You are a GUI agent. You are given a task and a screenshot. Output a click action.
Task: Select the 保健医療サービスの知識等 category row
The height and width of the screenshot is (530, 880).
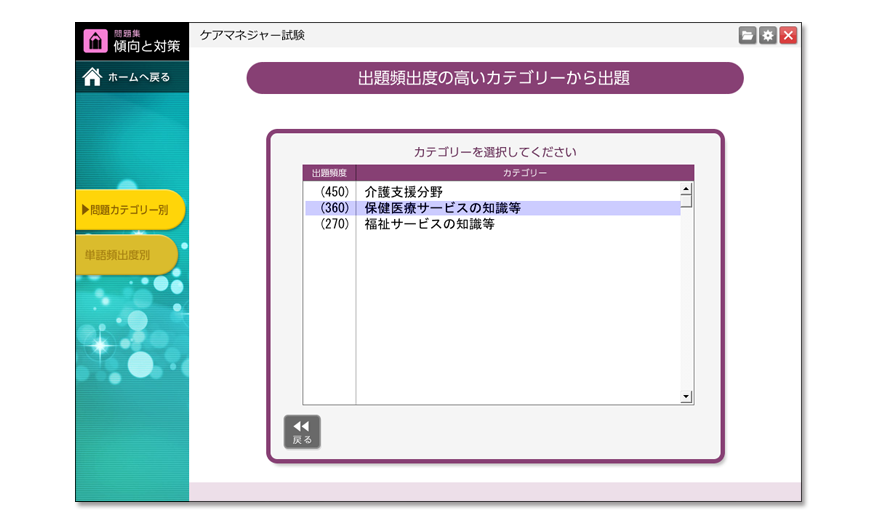(493, 208)
